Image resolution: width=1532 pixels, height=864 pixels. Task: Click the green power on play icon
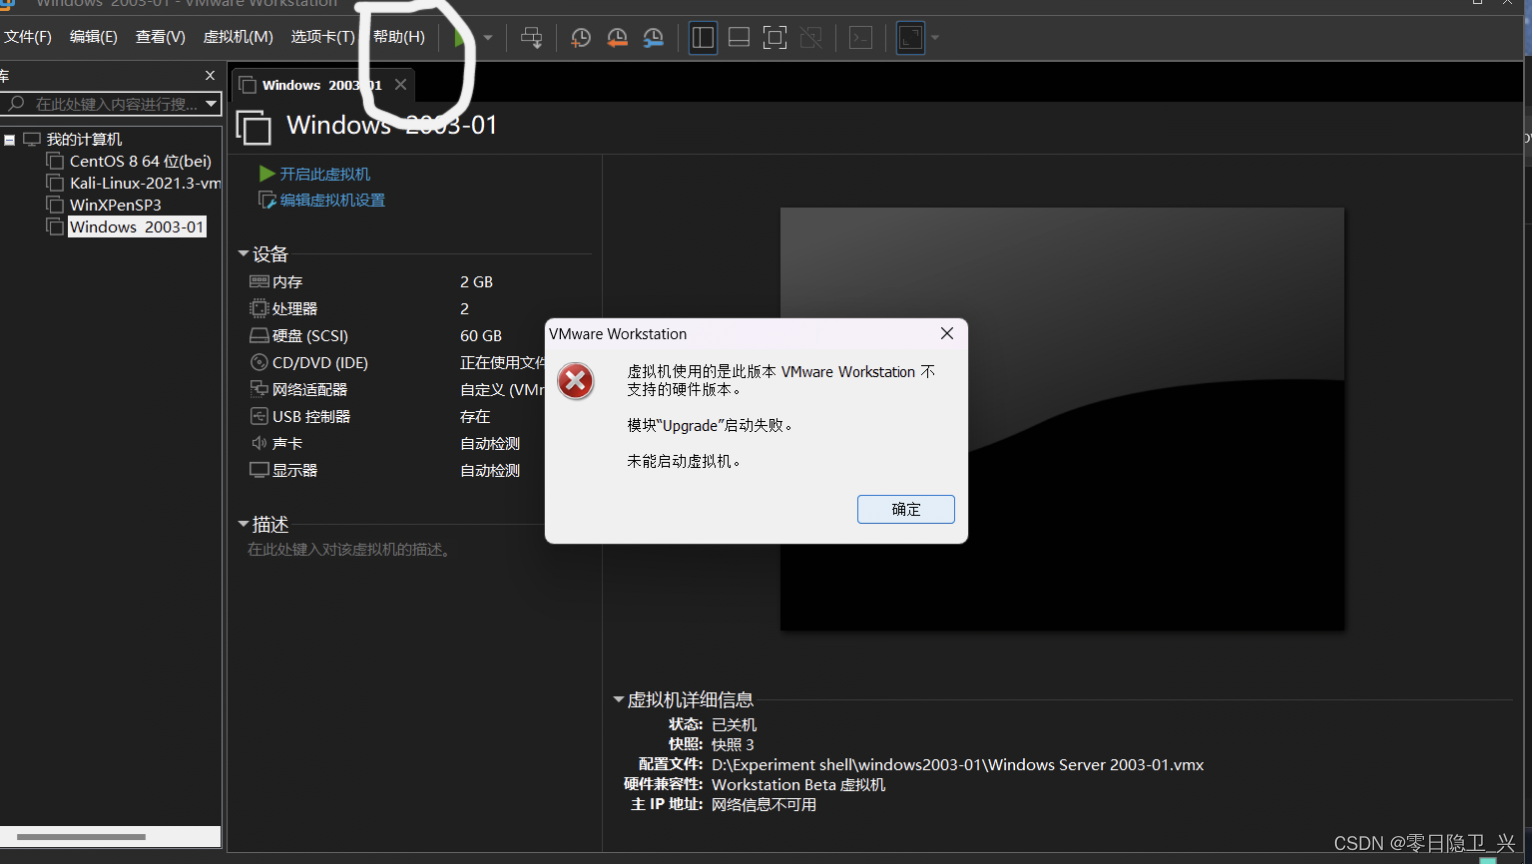(x=460, y=38)
